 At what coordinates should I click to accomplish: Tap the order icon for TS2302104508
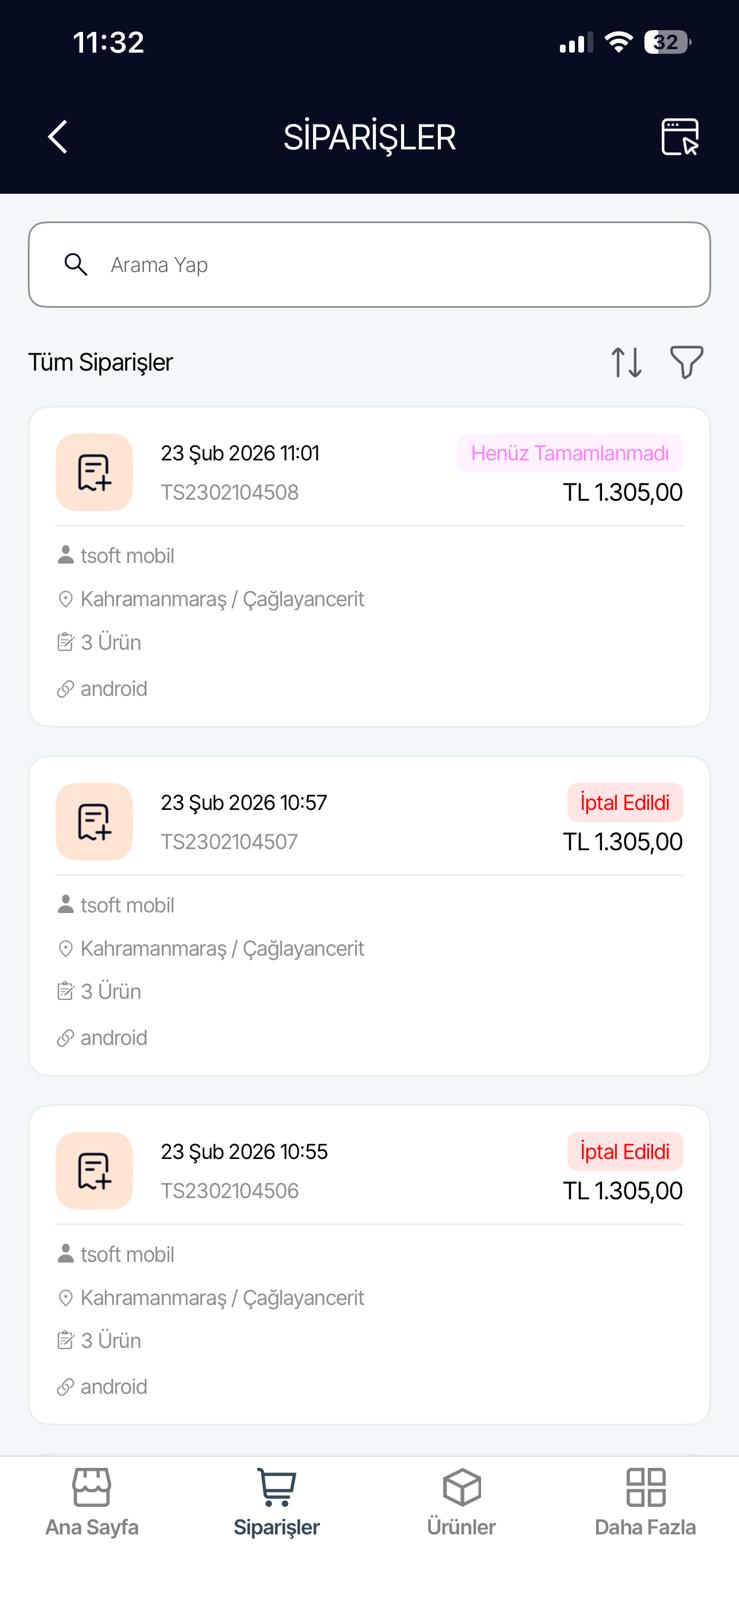pyautogui.click(x=94, y=472)
